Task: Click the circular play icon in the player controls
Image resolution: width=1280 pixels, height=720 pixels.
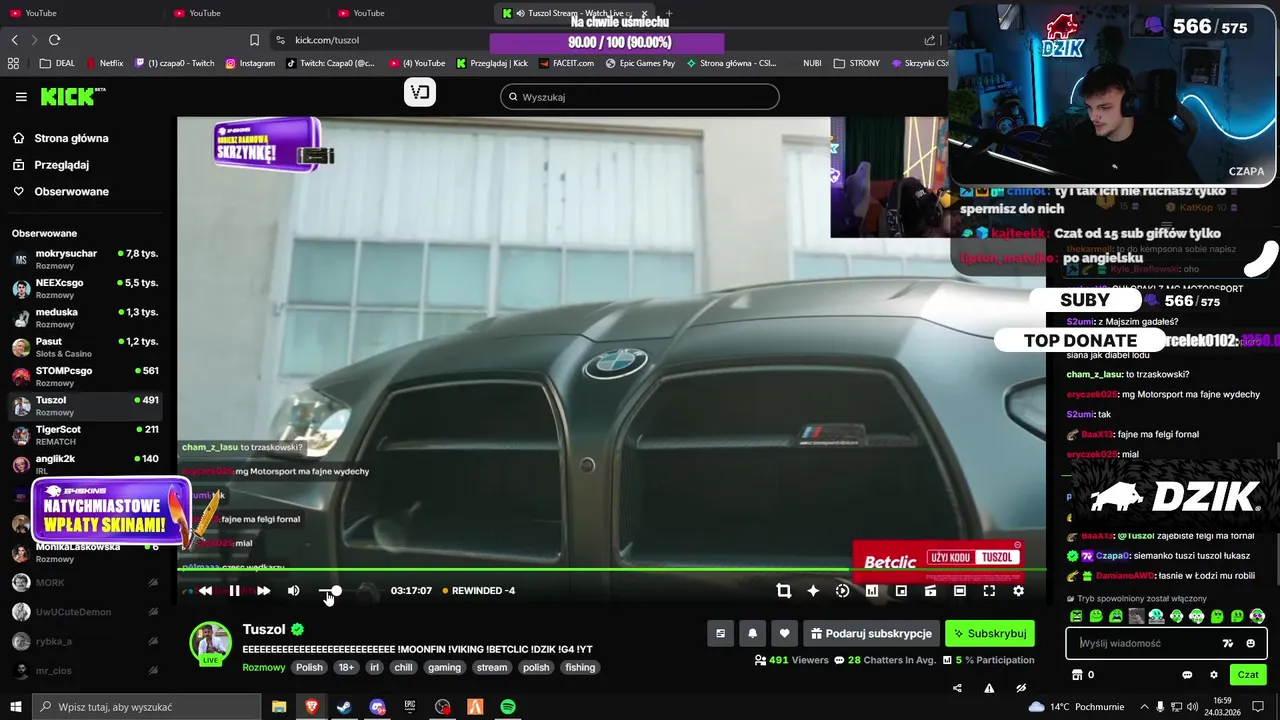Action: (x=842, y=591)
